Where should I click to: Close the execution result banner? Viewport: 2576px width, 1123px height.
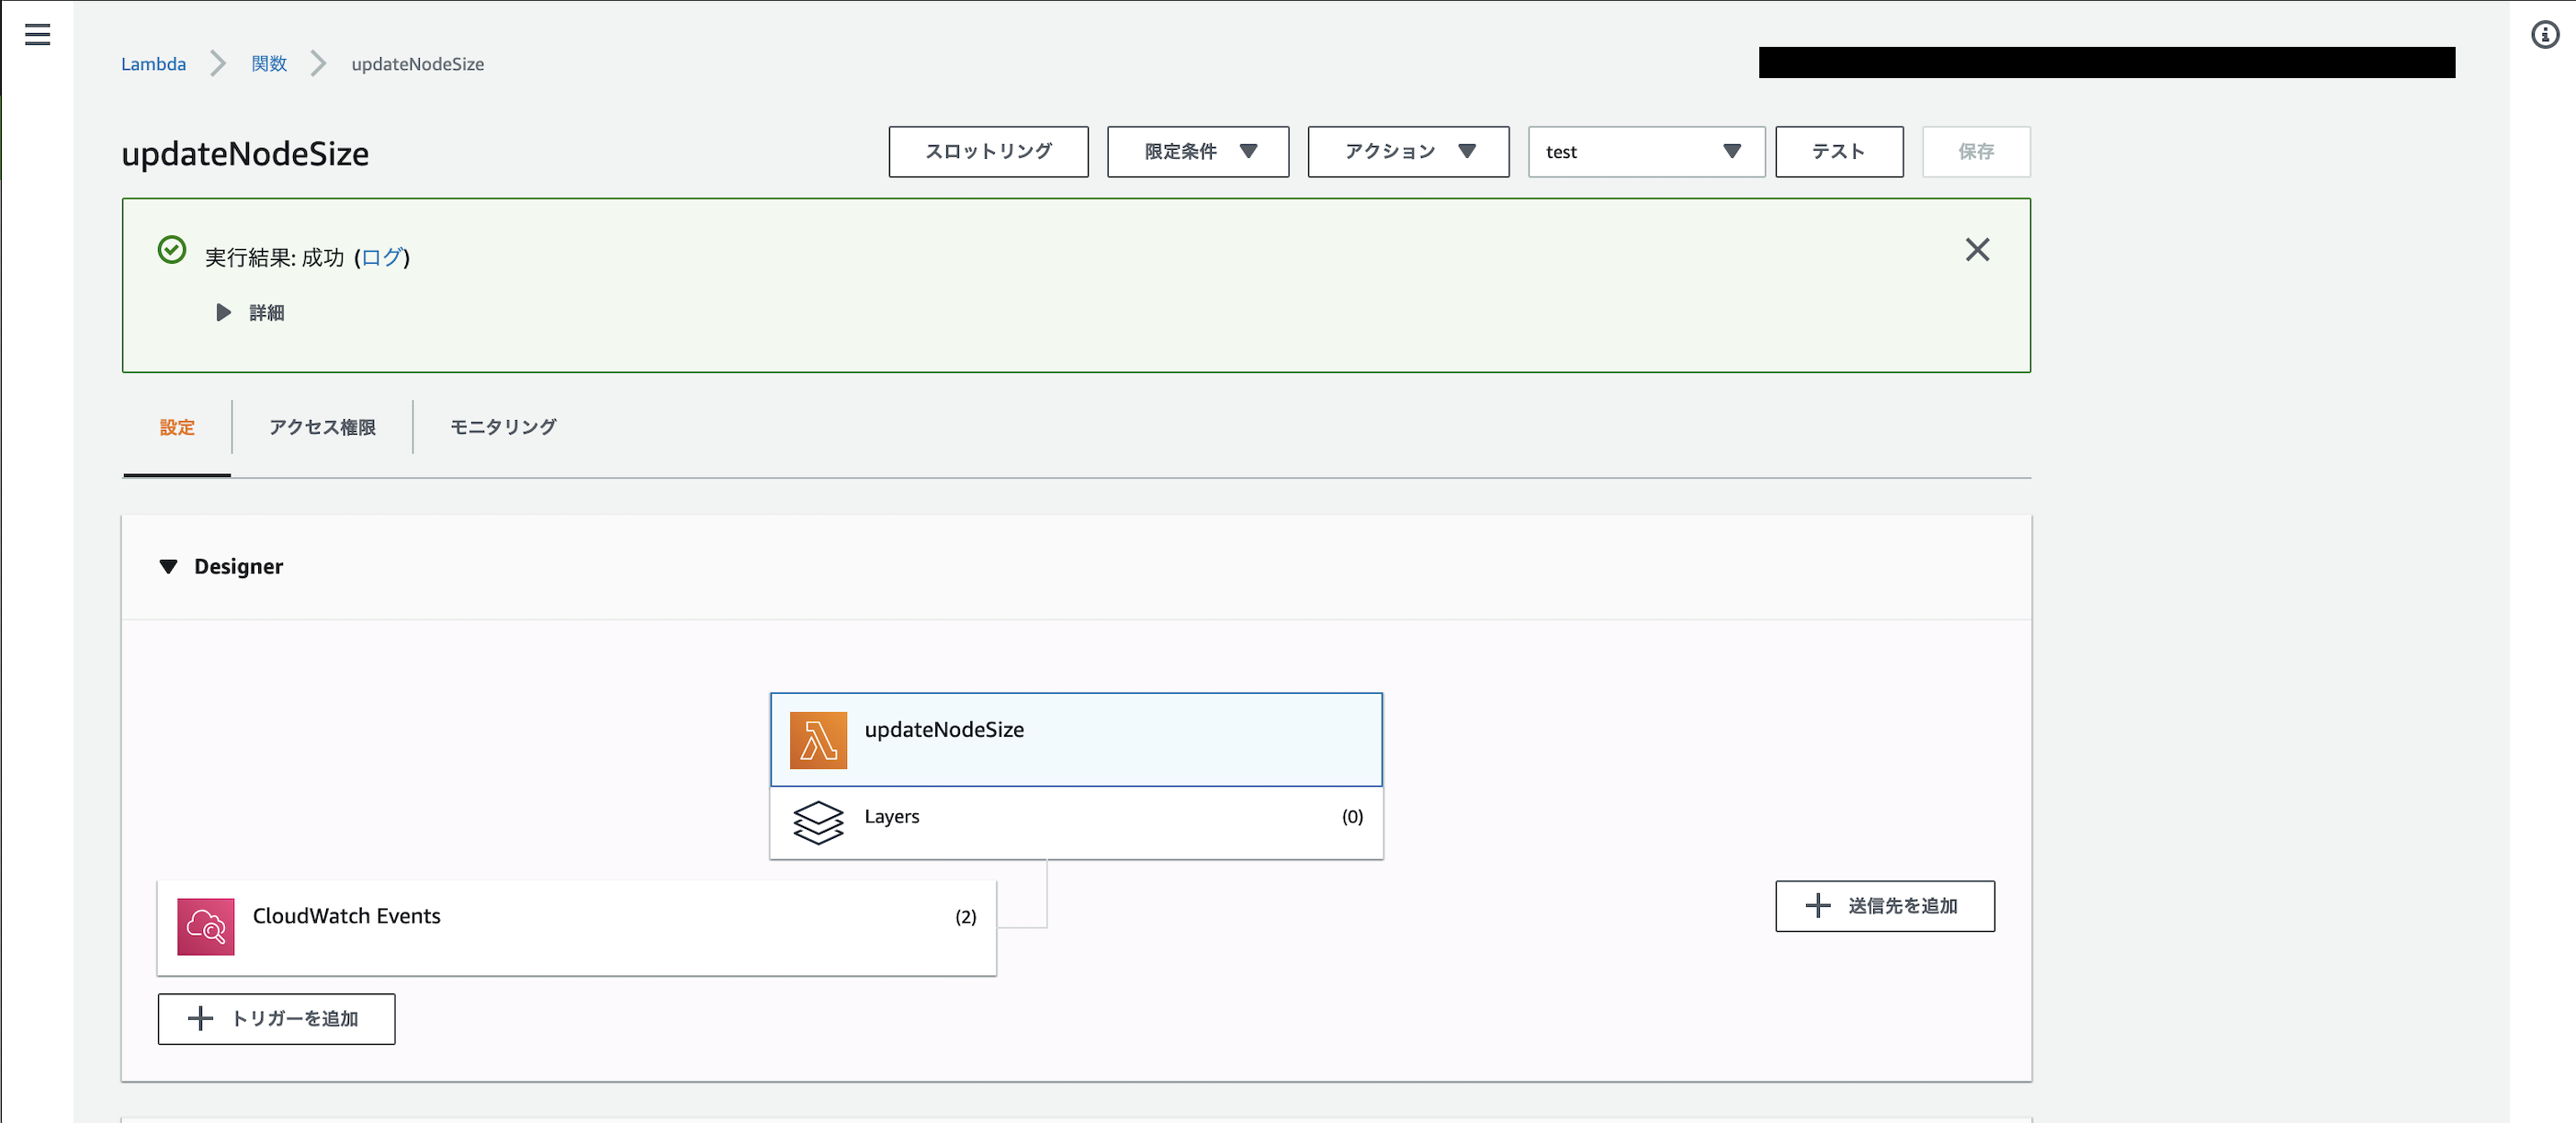[x=1977, y=250]
